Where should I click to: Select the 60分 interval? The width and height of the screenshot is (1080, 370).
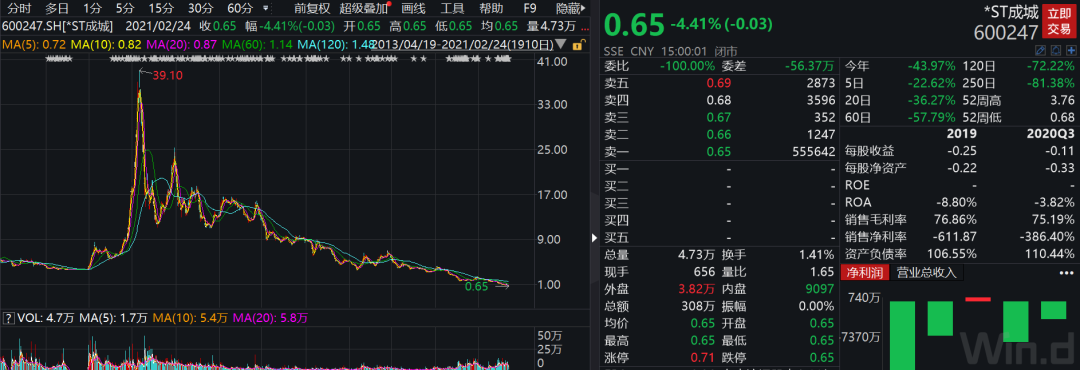tap(240, 9)
